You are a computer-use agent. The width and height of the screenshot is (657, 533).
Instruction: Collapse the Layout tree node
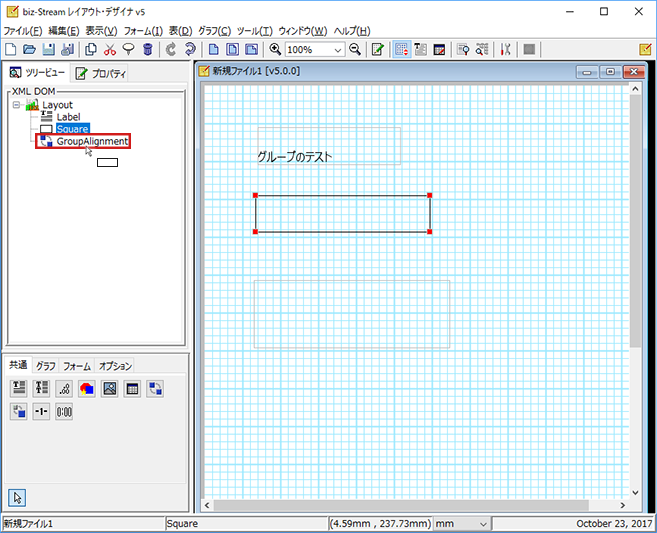point(16,105)
